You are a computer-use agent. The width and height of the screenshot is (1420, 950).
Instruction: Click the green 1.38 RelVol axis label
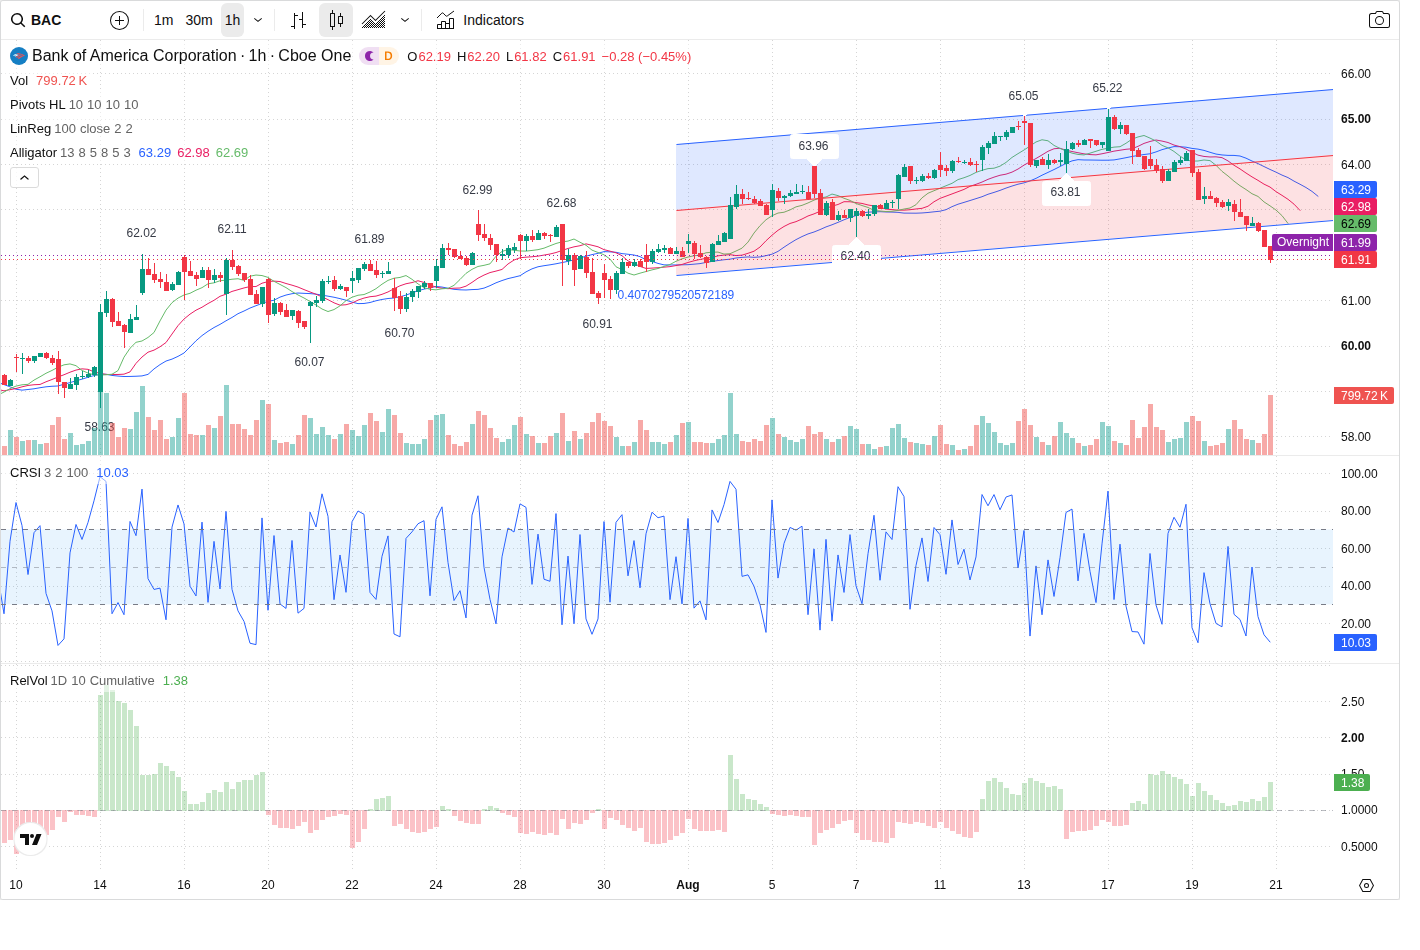tap(1353, 783)
